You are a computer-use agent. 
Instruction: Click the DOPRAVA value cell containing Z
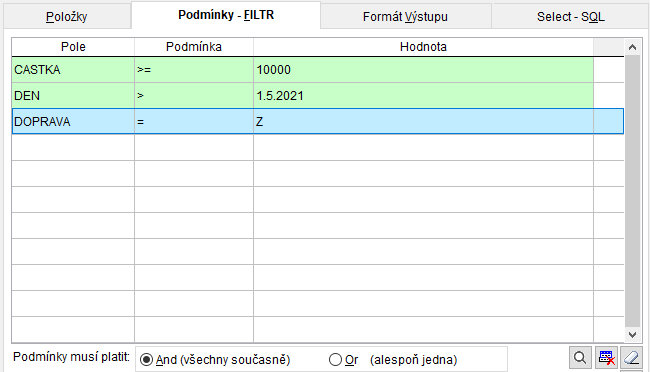click(423, 122)
